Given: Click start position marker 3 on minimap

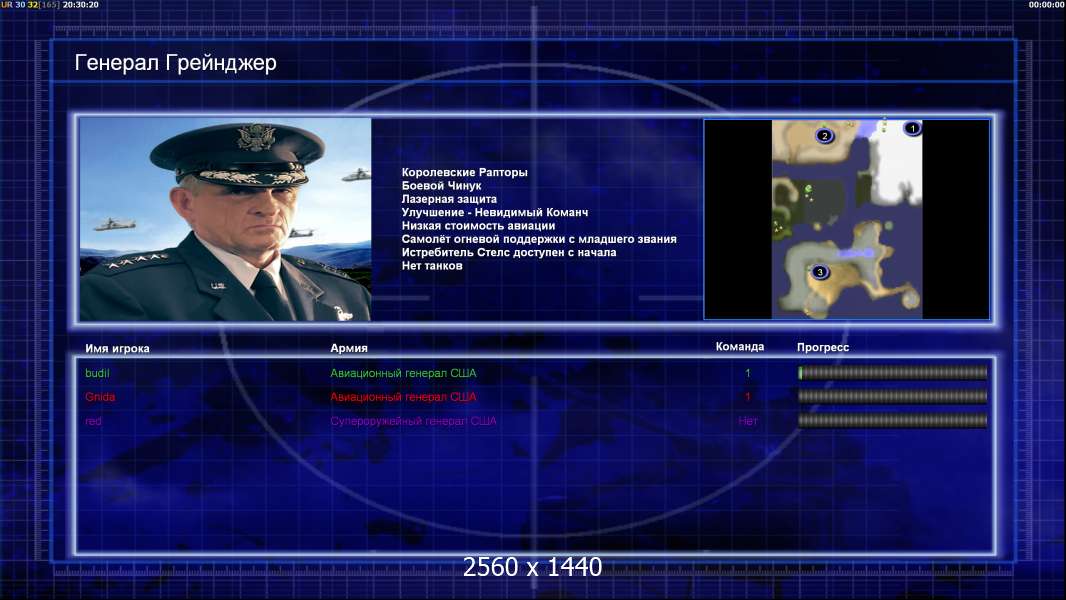Looking at the screenshot, I should click(x=820, y=272).
